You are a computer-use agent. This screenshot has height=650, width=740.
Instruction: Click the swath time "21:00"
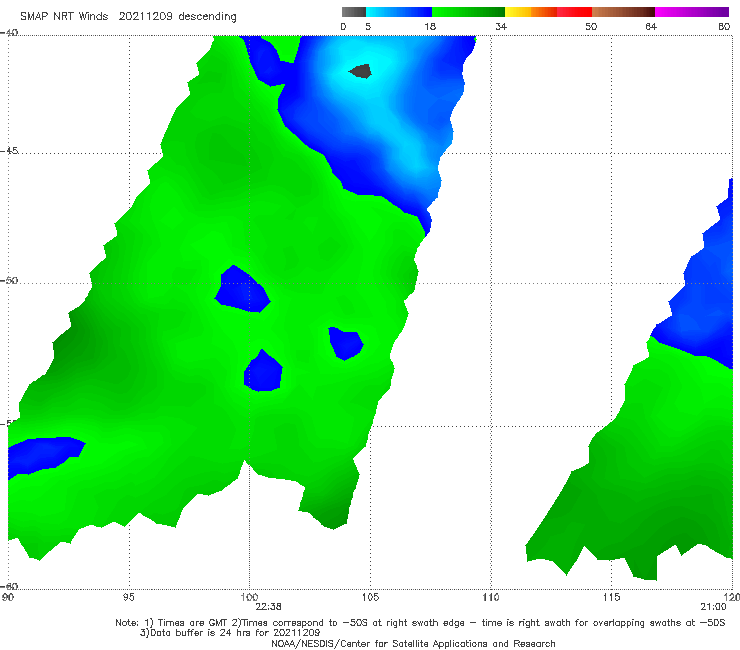pyautogui.click(x=713, y=607)
